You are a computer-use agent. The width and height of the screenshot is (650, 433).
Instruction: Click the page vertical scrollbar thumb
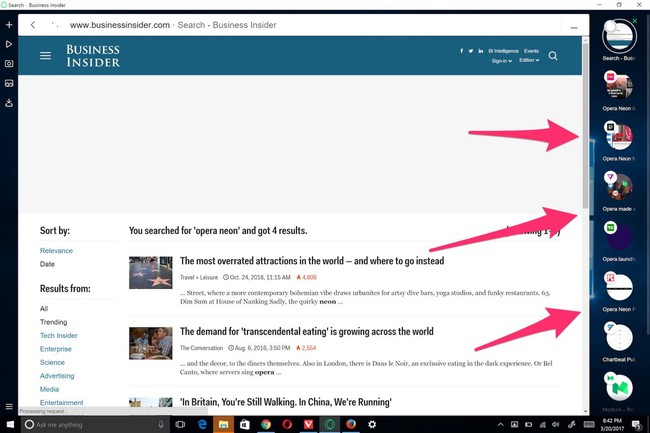[x=585, y=124]
